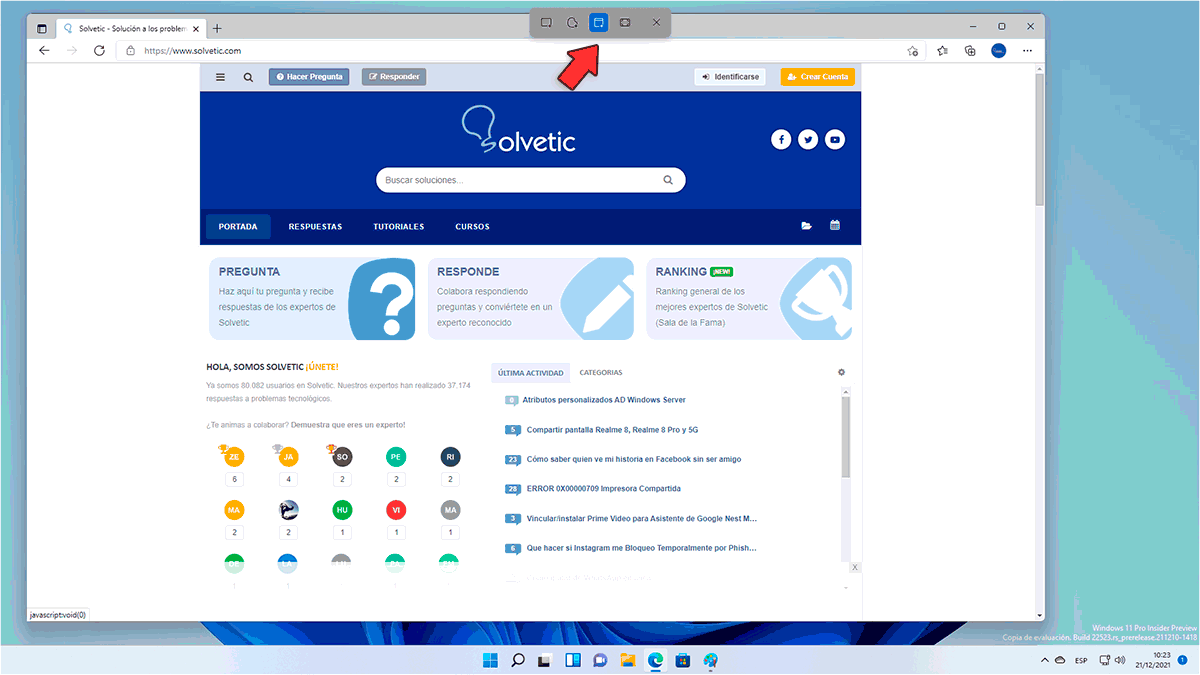Viewport: 1200px width, 675px height.
Task: Click the Responder button
Action: pos(393,76)
